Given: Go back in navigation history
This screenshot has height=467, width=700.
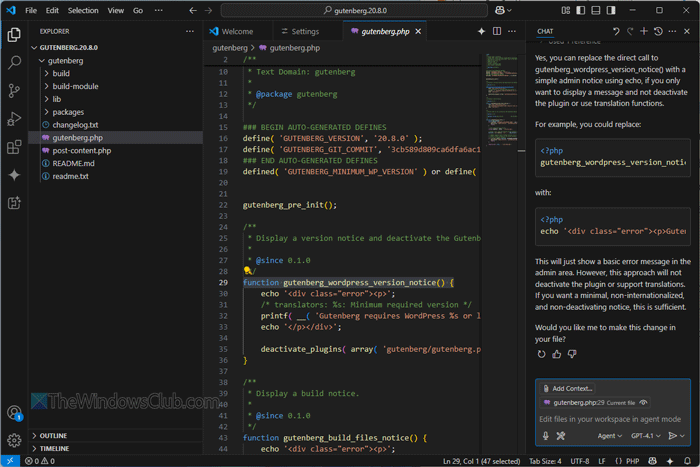Looking at the screenshot, I should tap(193, 10).
